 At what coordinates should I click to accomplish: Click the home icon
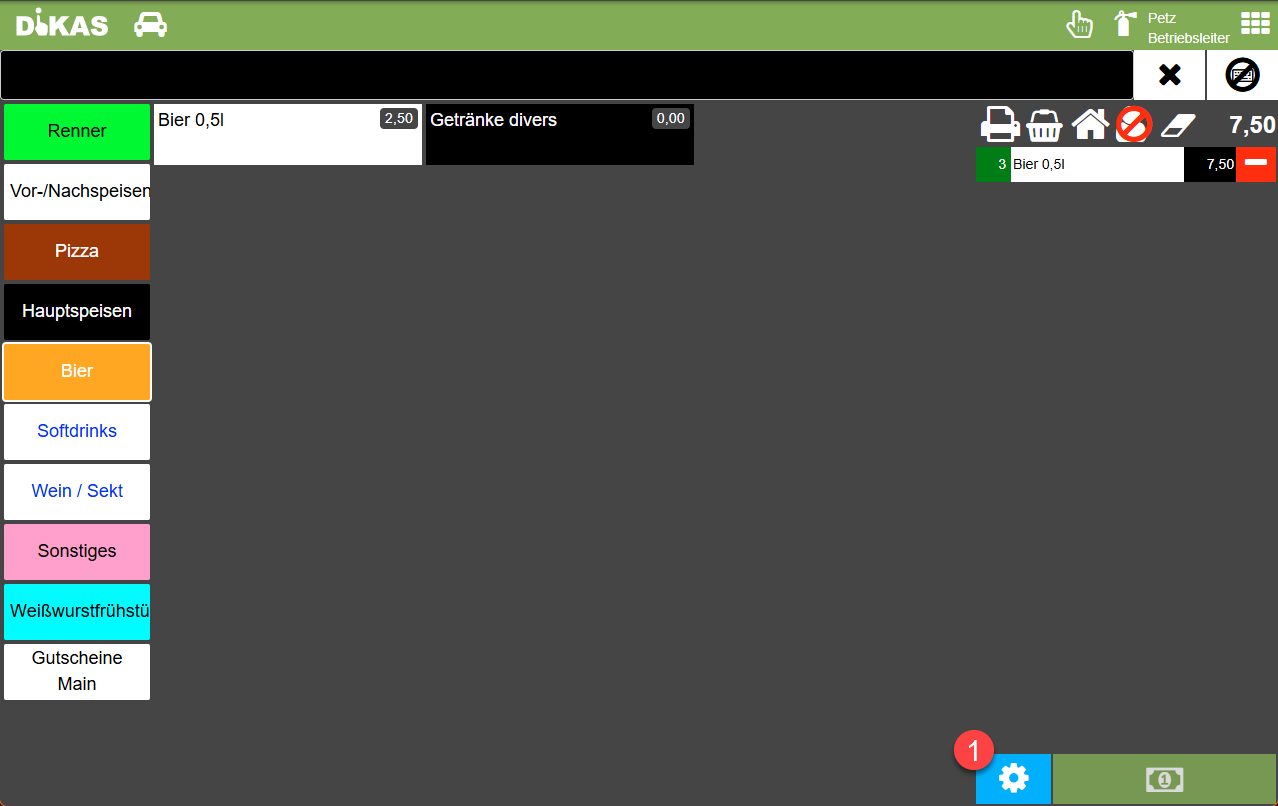click(x=1090, y=125)
